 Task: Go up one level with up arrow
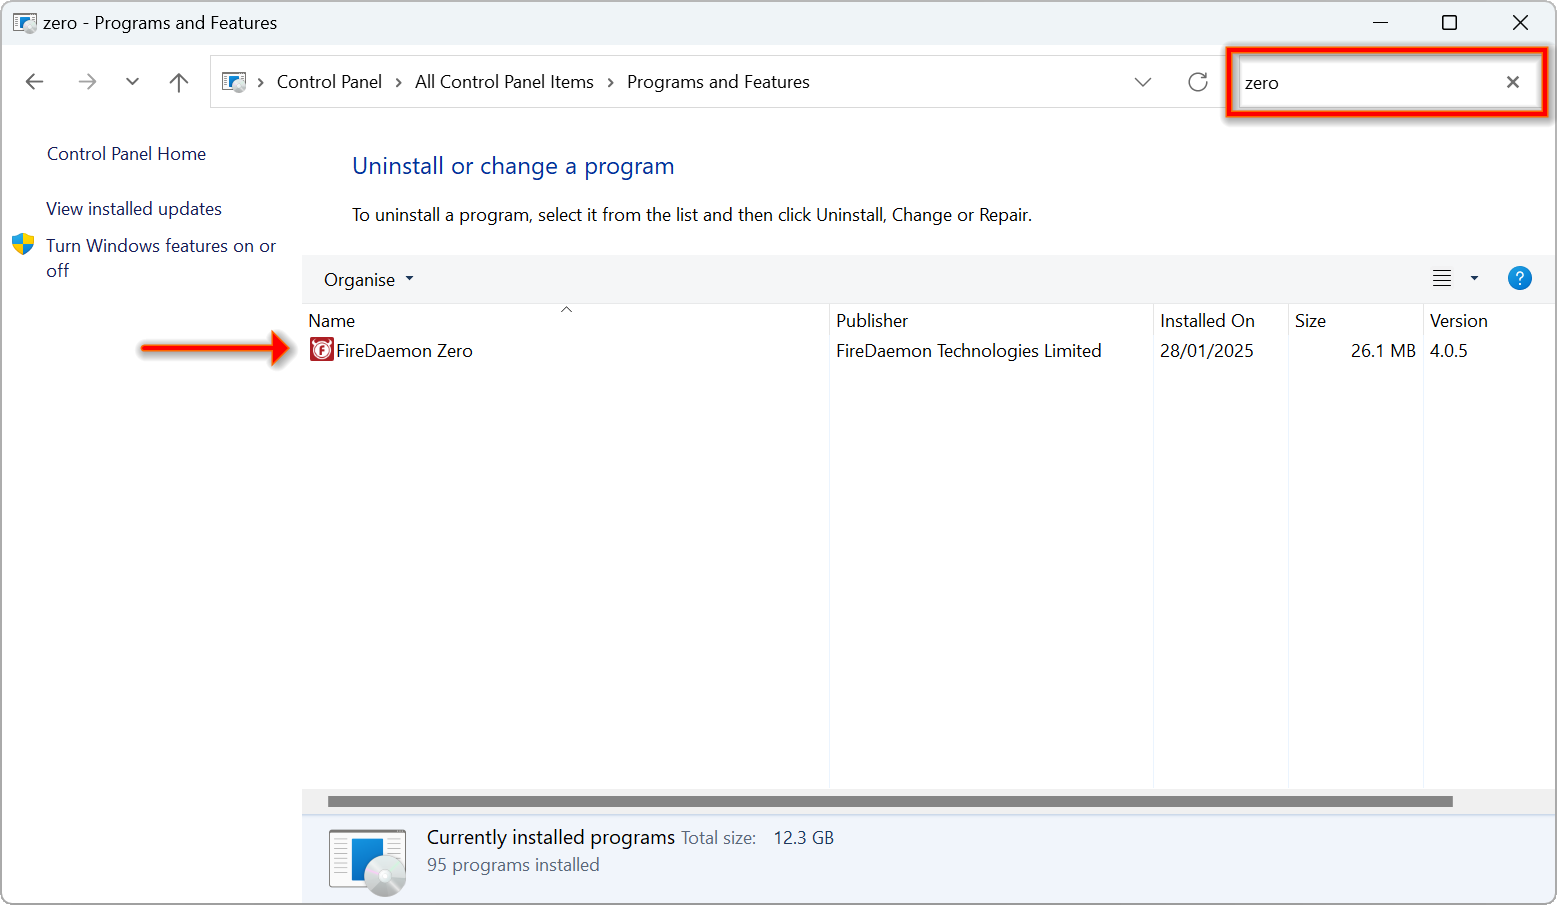[179, 82]
